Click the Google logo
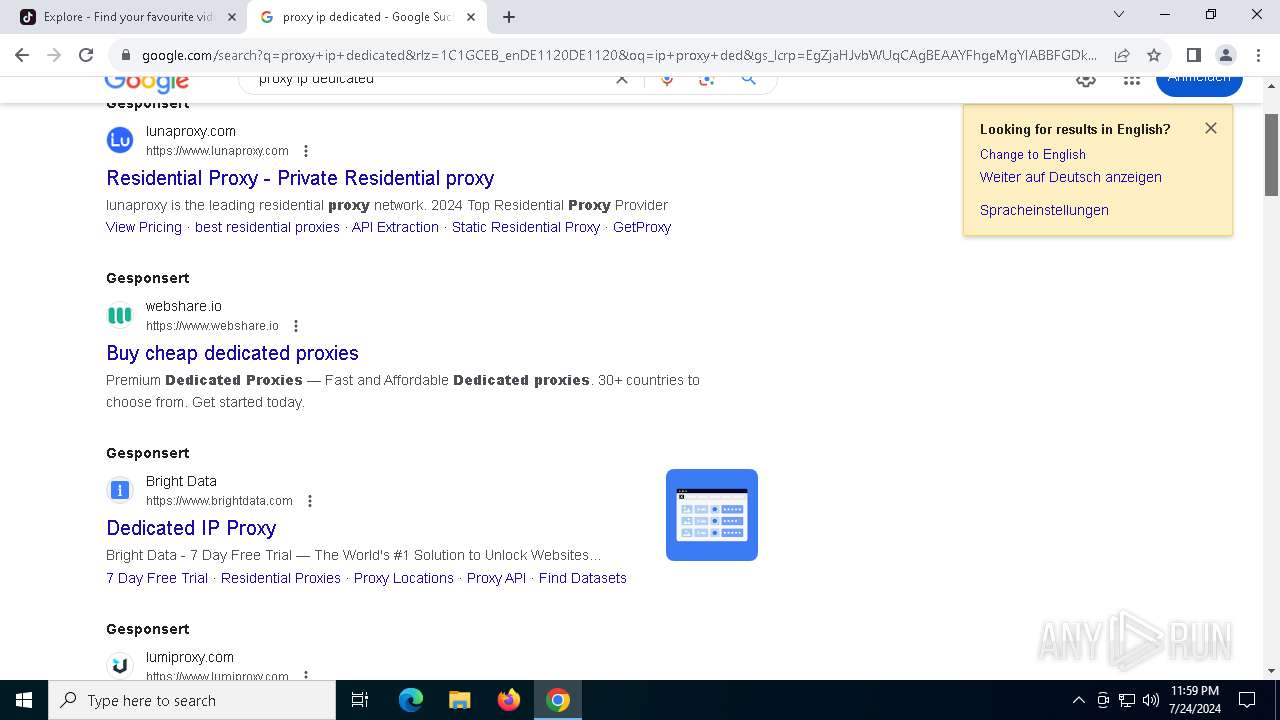Viewport: 1280px width, 720px height. (x=146, y=84)
